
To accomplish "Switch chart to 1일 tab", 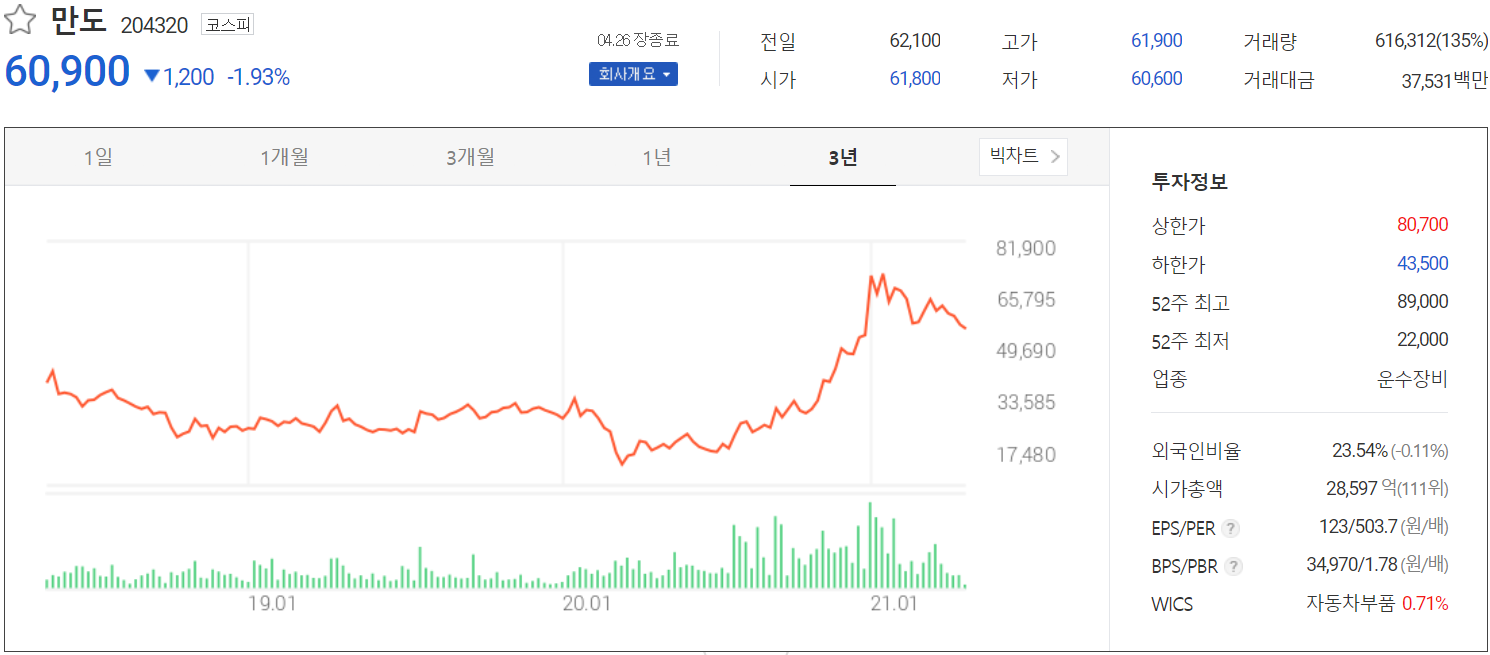I will click(x=98, y=157).
